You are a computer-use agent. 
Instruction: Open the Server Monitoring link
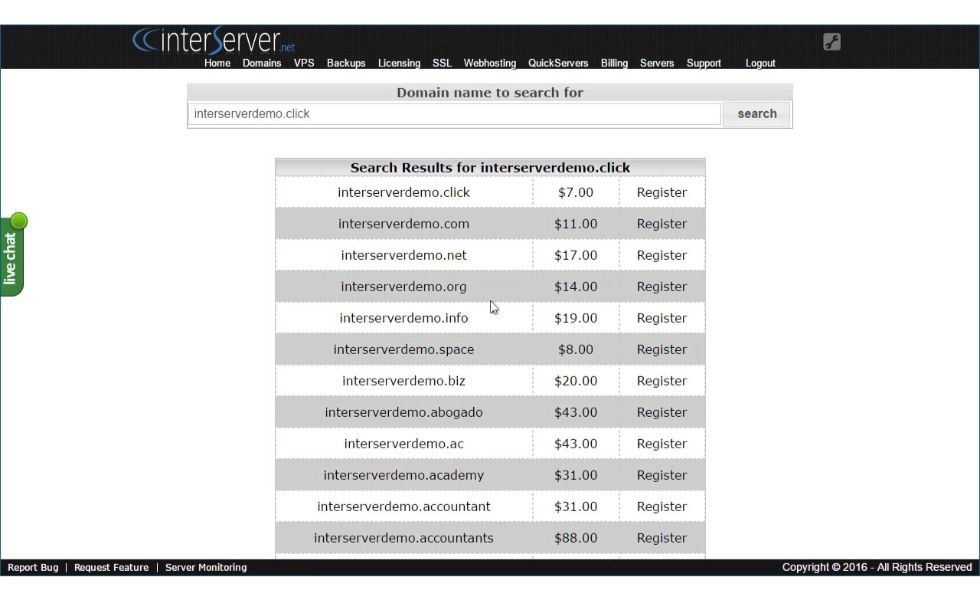click(x=206, y=568)
